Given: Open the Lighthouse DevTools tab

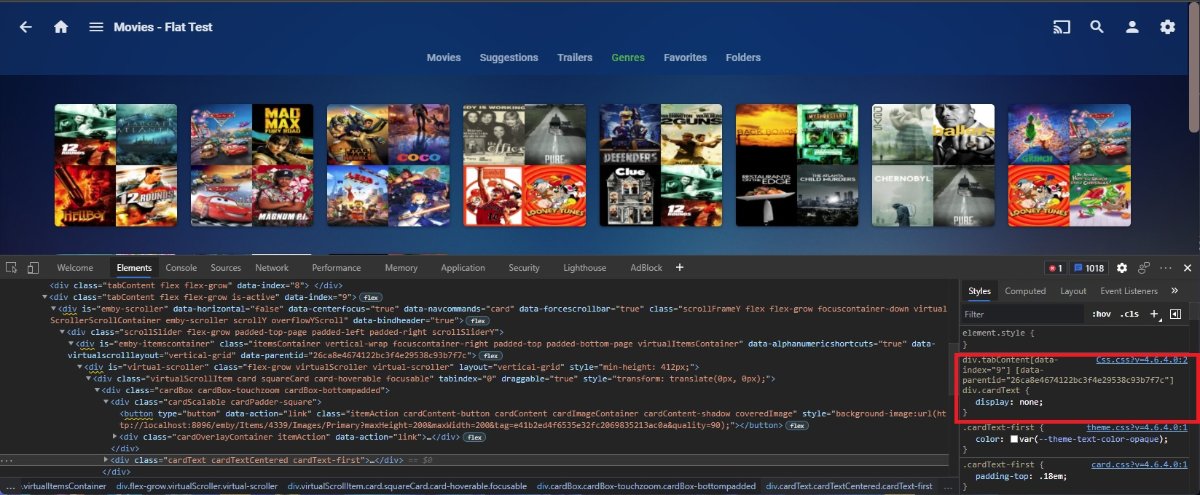Looking at the screenshot, I should (584, 268).
